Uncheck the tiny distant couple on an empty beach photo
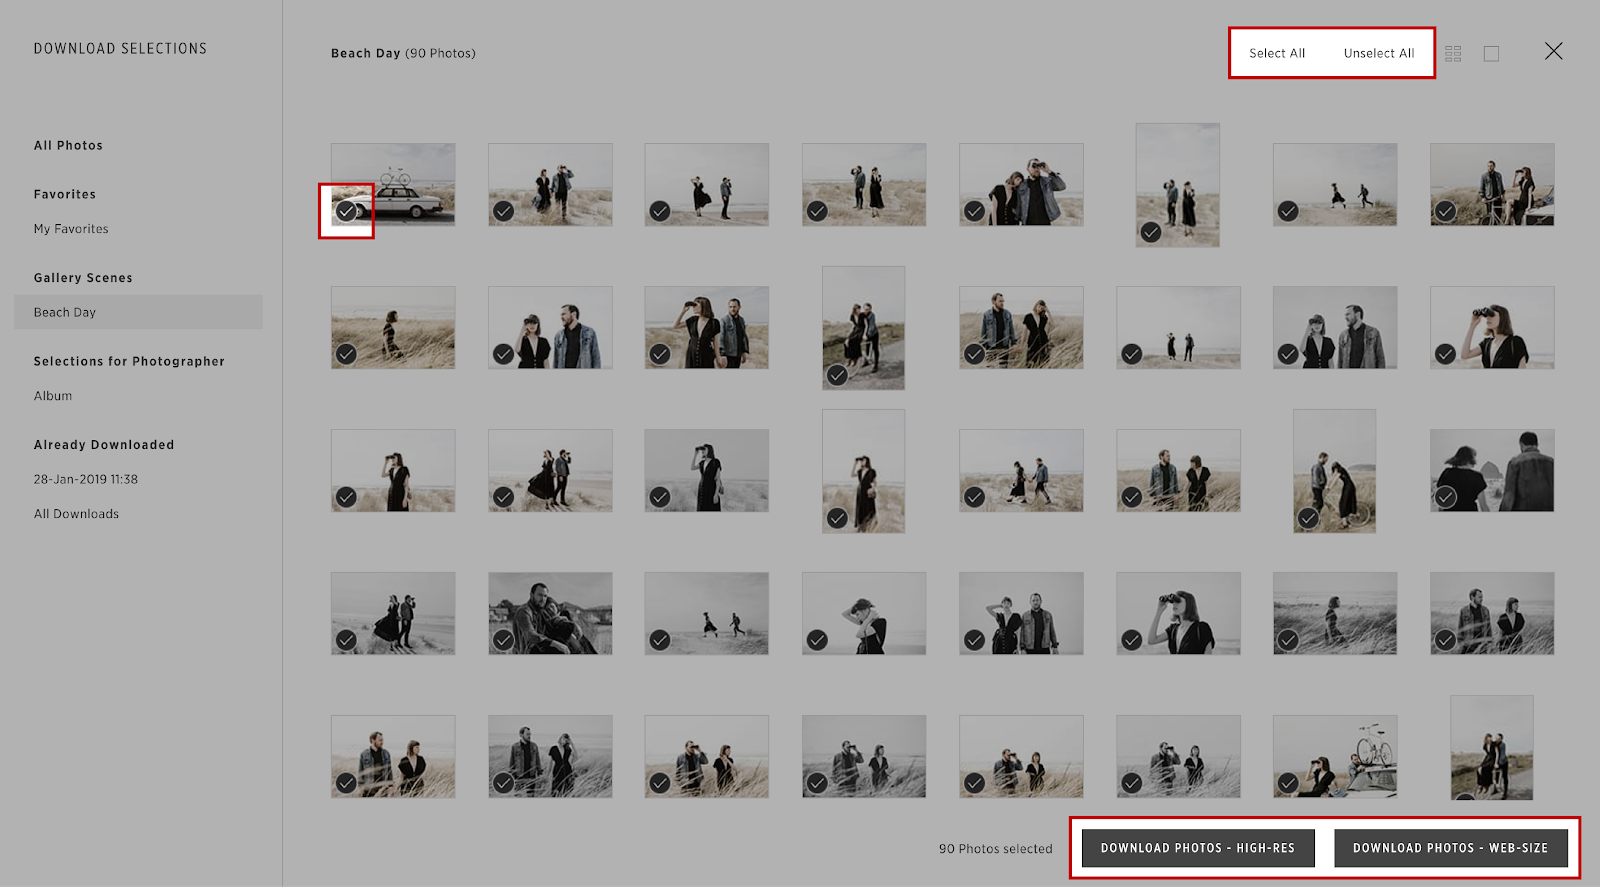This screenshot has width=1600, height=887. (x=1131, y=354)
